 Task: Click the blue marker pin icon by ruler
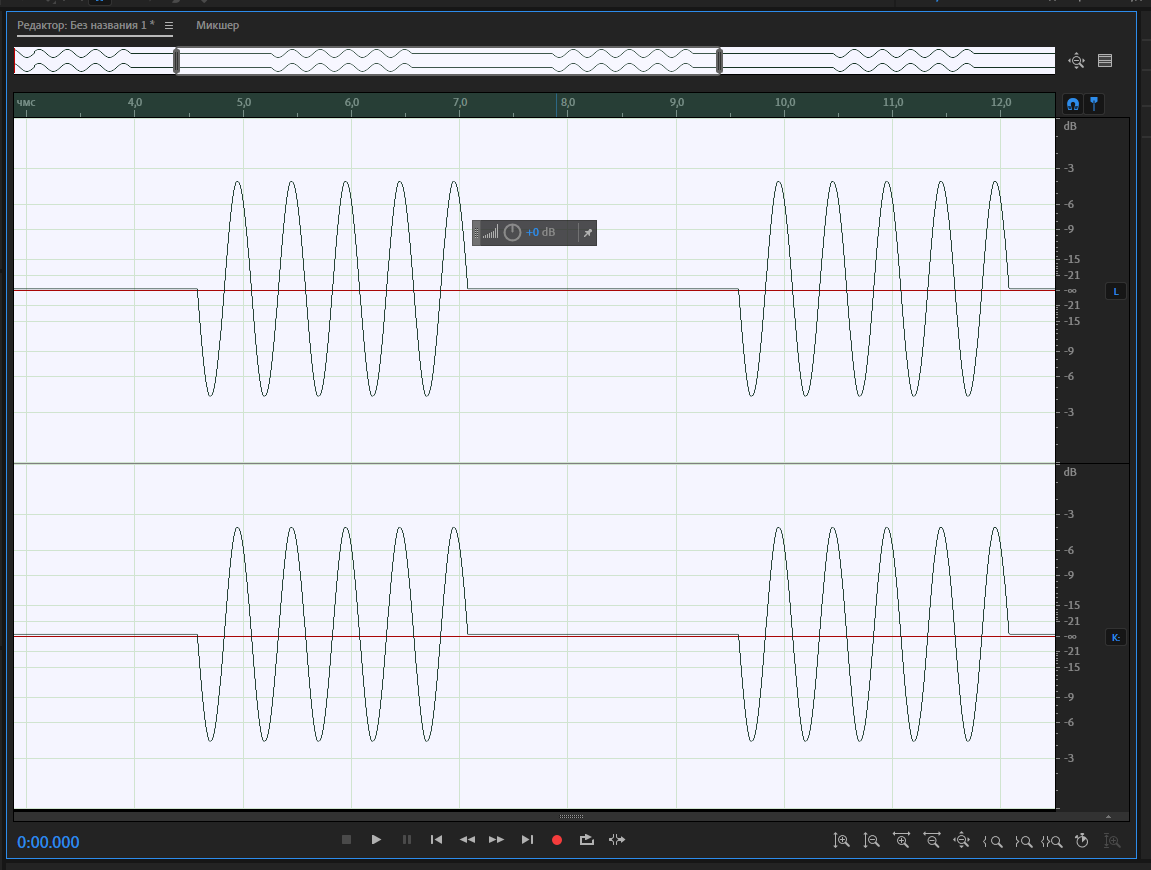[1094, 104]
